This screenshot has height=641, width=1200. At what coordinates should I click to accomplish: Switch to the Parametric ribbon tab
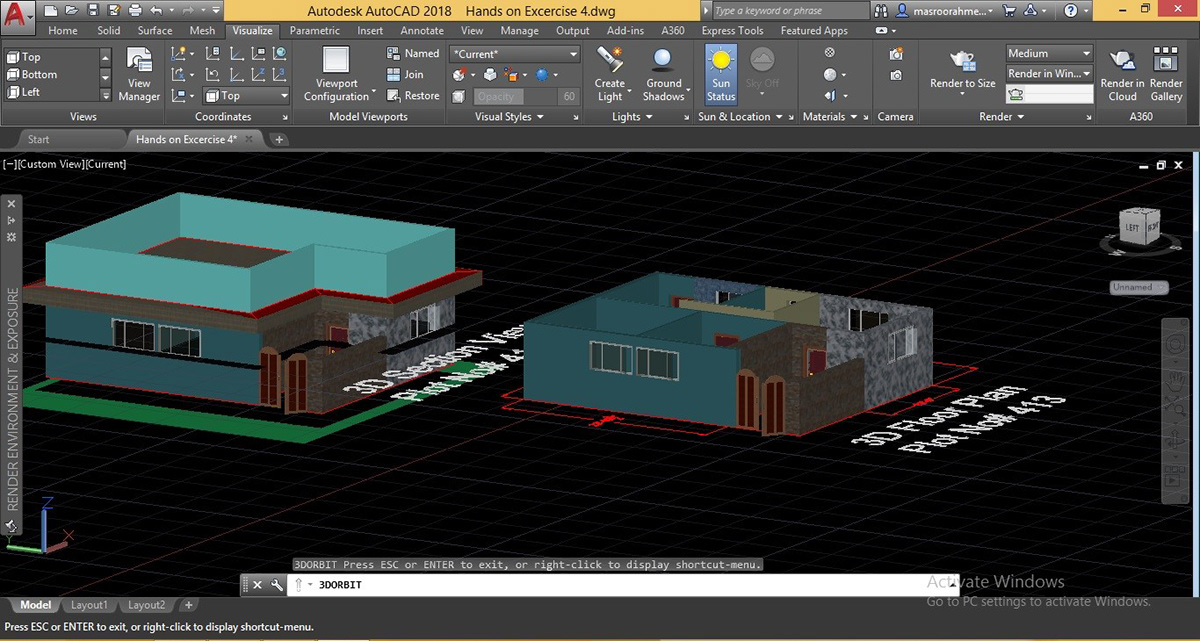[314, 30]
